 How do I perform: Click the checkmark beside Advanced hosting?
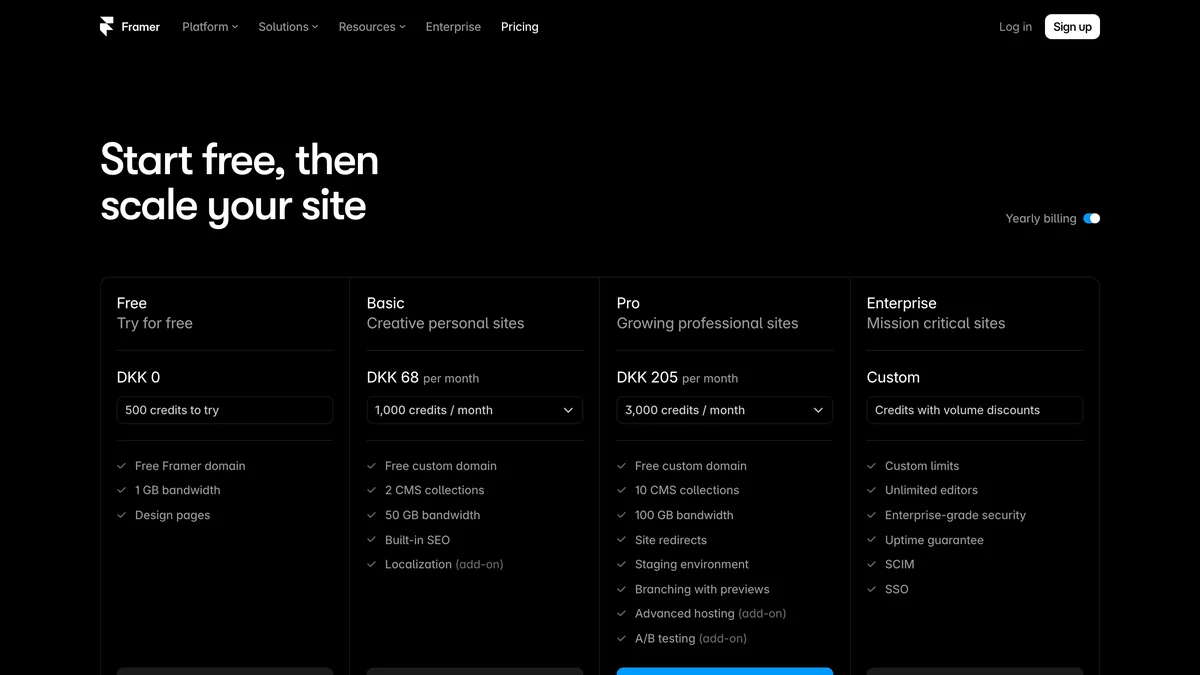tap(622, 613)
